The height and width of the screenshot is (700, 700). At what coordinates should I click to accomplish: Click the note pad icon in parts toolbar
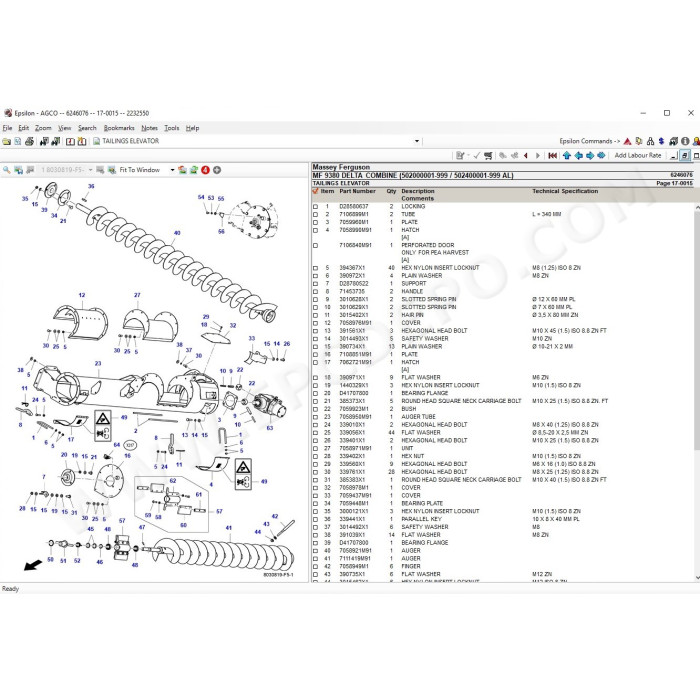(x=459, y=156)
